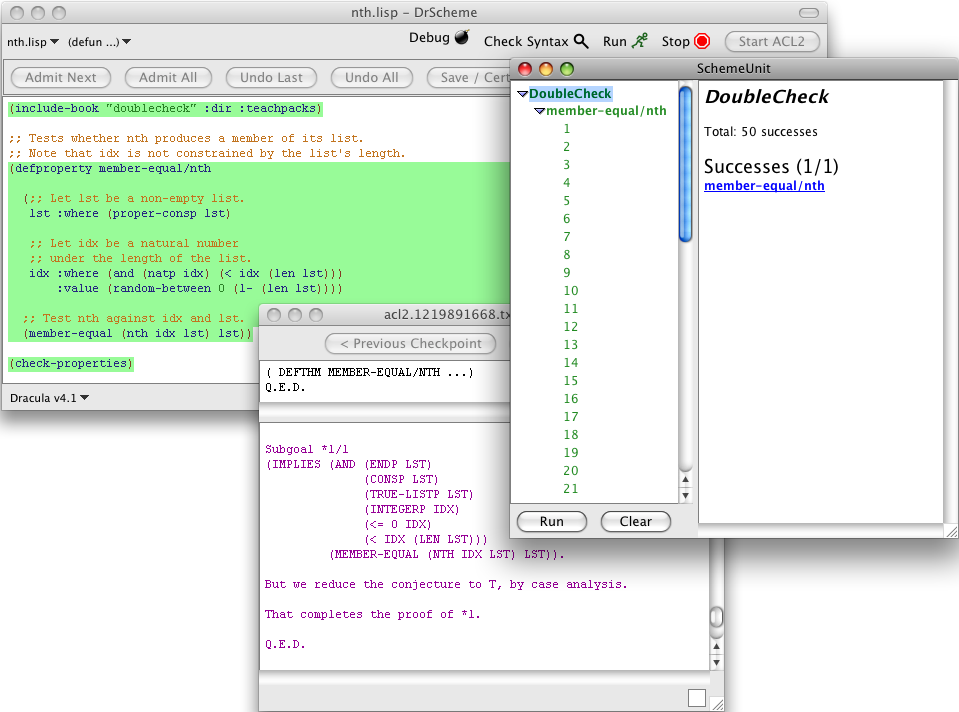This screenshot has width=959, height=712.
Task: Click the Run running-man icon
Action: pyautogui.click(x=640, y=41)
